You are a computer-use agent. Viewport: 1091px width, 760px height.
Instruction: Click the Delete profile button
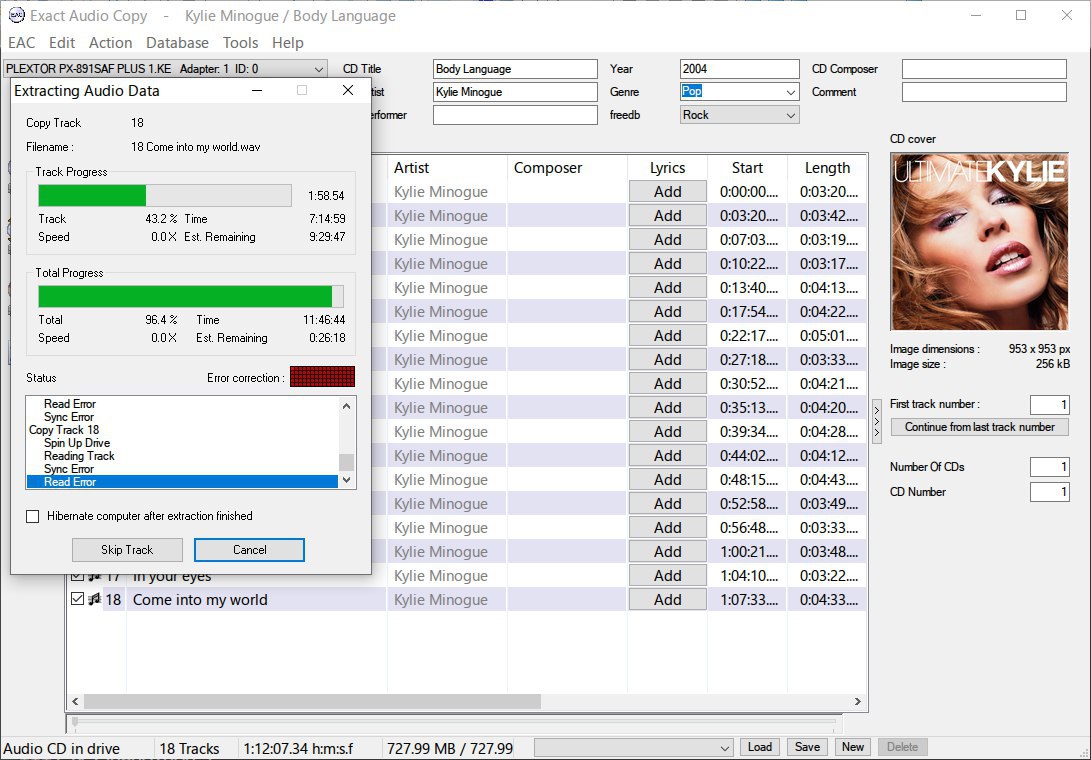902,747
